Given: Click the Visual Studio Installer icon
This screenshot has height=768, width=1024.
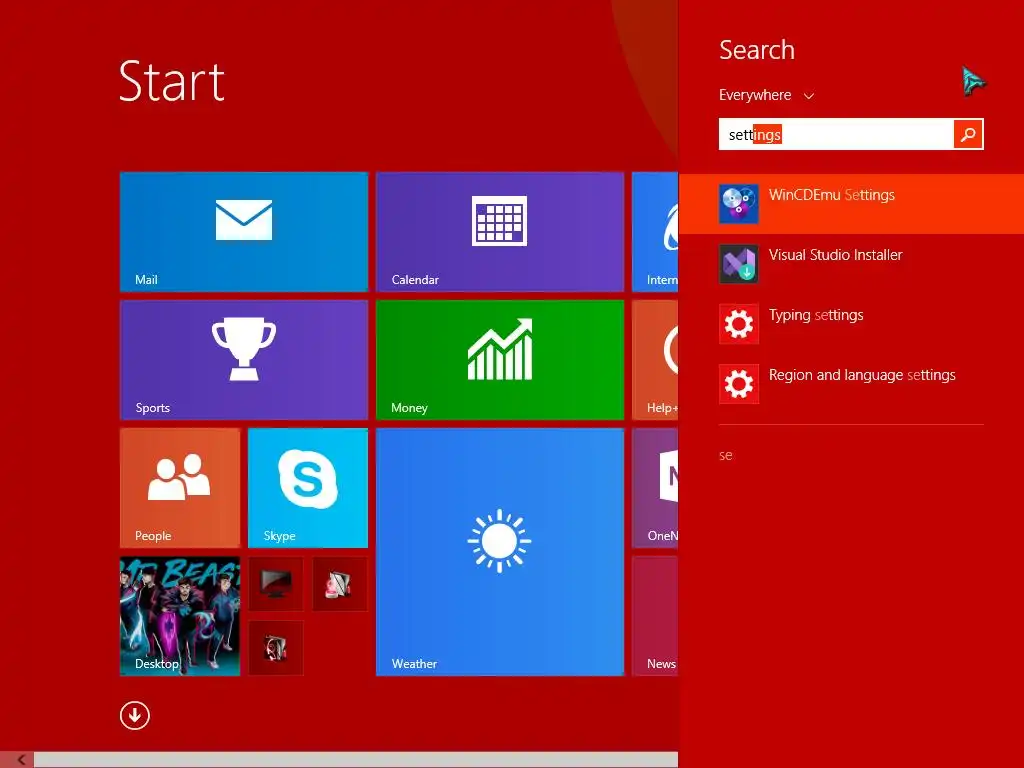Looking at the screenshot, I should click(739, 263).
